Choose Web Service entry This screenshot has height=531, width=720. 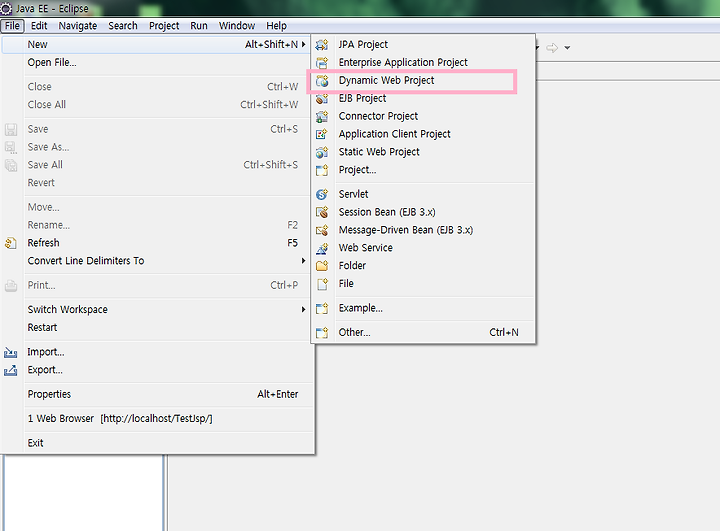[x=423, y=248]
